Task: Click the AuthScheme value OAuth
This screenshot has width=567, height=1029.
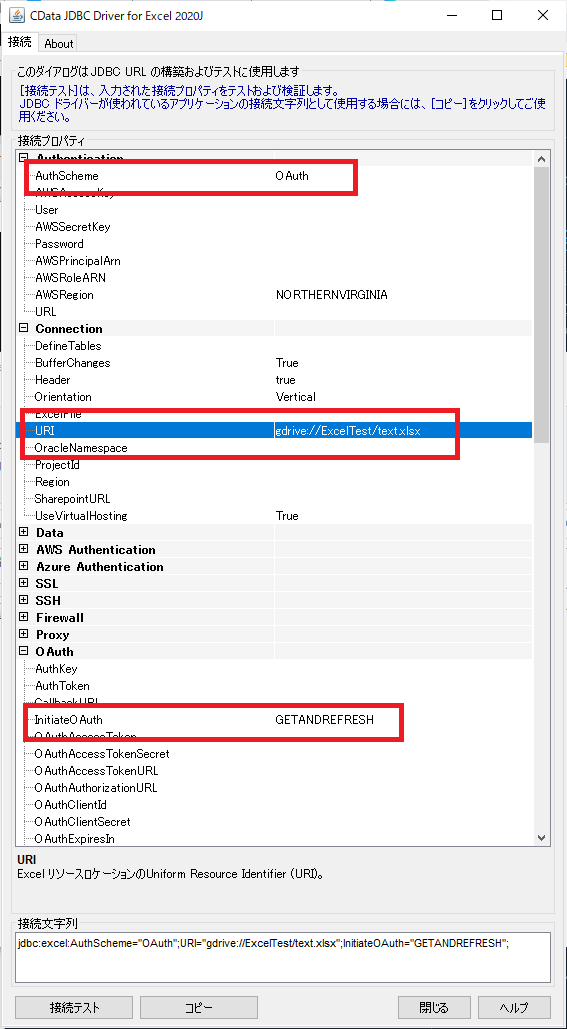Action: (292, 176)
